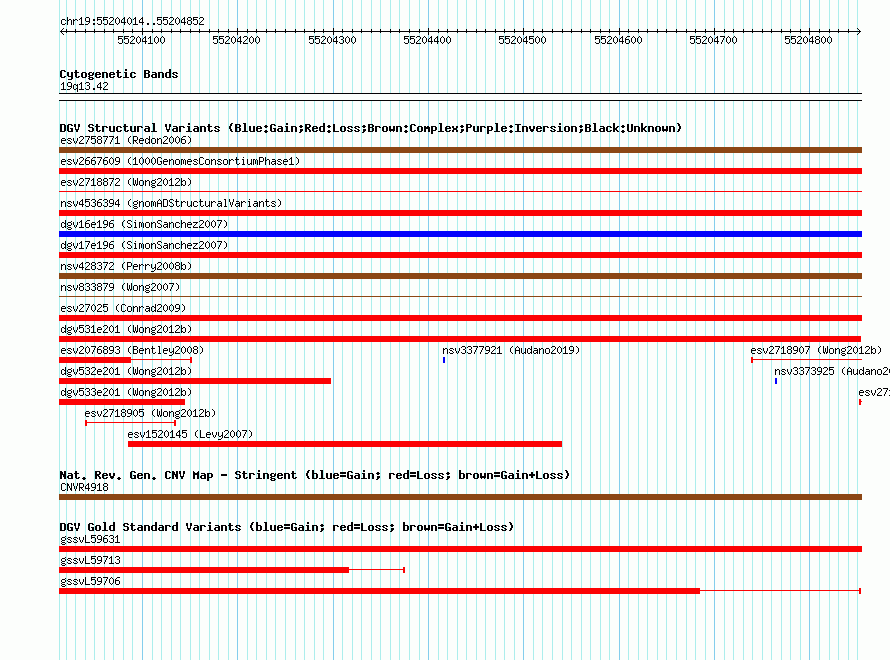This screenshot has height=660, width=890.
Task: Click the 55204400 ruler position label
Action: [x=427, y=40]
